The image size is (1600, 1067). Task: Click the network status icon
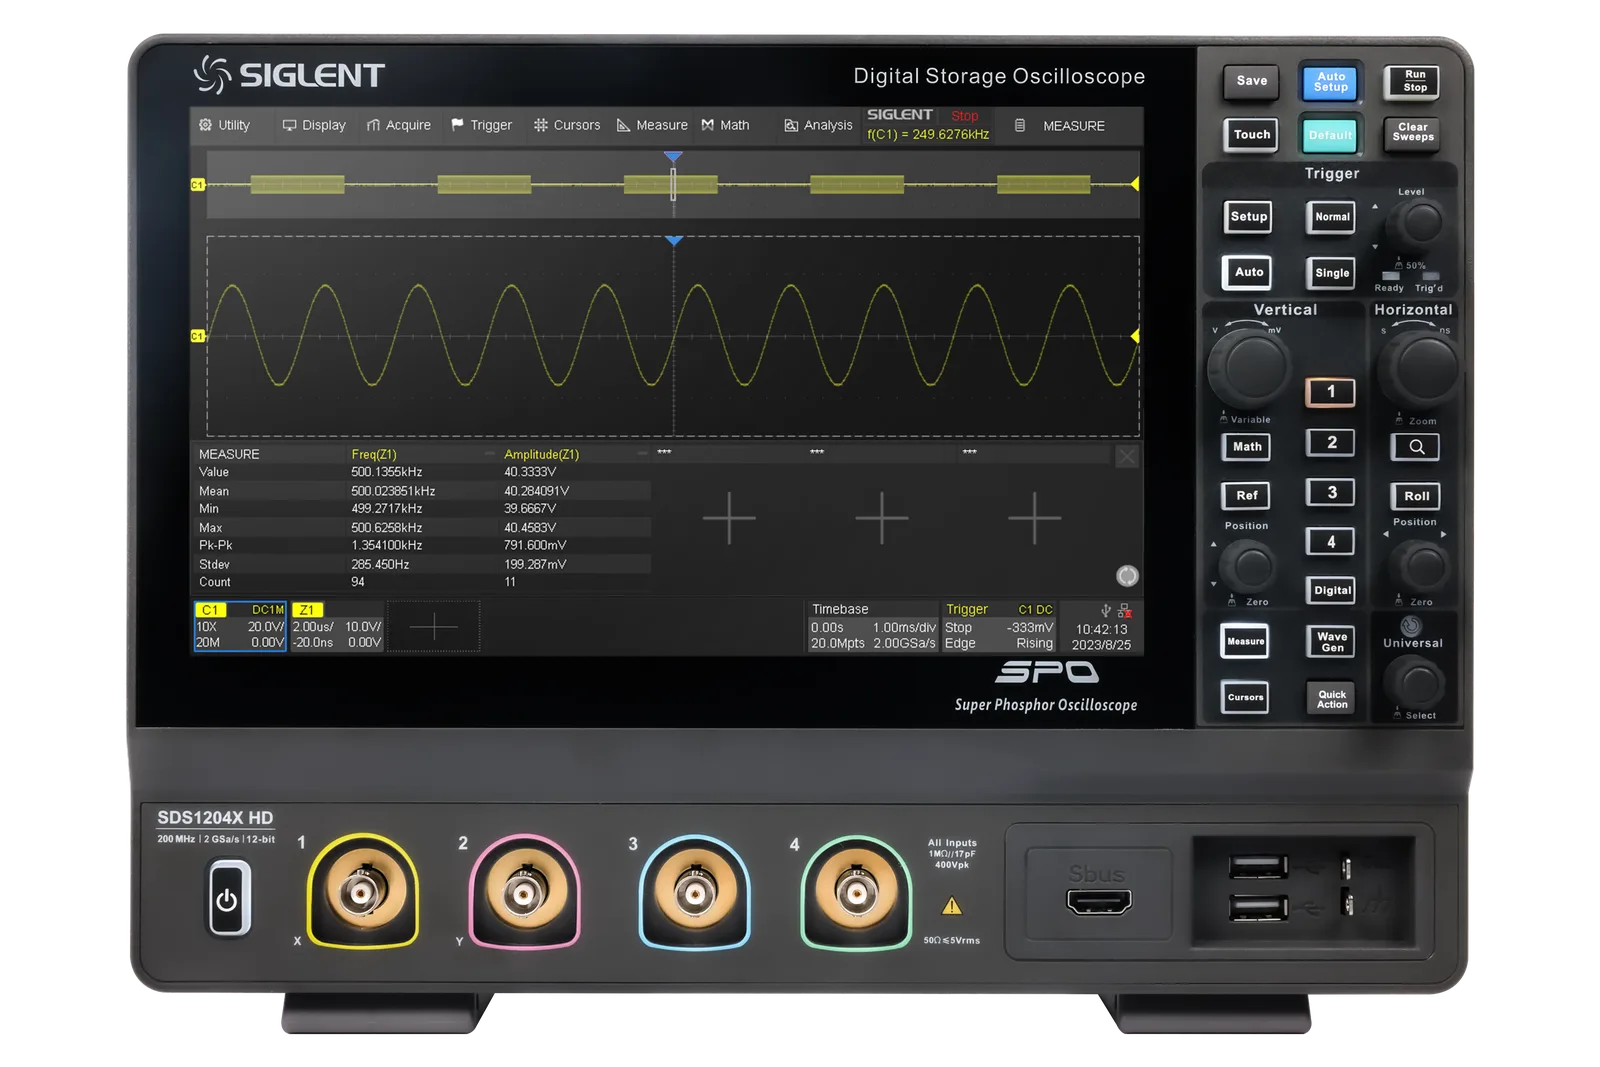pyautogui.click(x=1124, y=610)
